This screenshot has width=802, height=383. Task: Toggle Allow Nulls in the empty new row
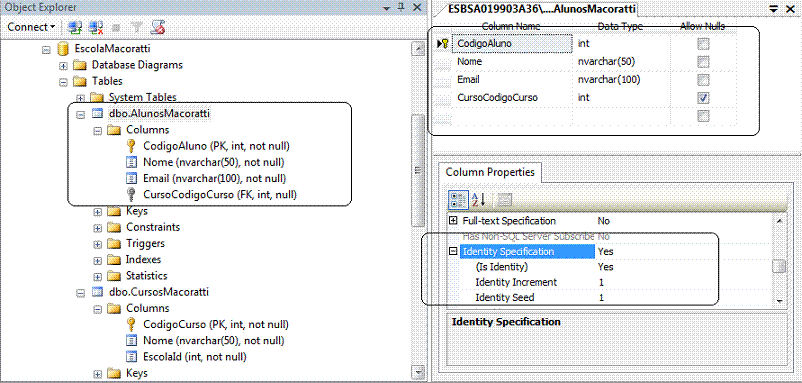(x=703, y=116)
